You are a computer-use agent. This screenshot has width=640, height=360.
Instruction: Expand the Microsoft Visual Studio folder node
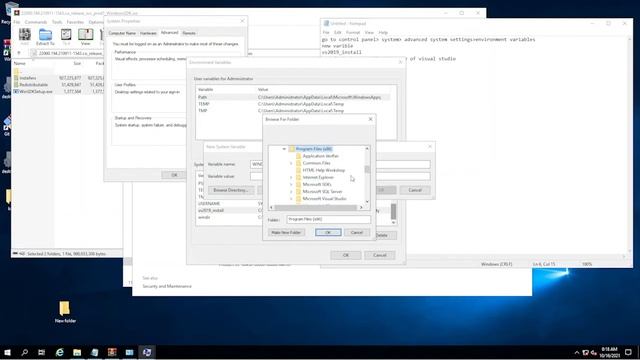[291, 199]
